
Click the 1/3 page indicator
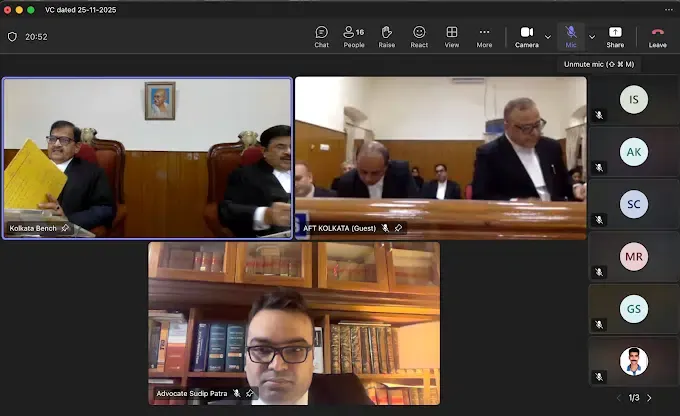click(634, 398)
